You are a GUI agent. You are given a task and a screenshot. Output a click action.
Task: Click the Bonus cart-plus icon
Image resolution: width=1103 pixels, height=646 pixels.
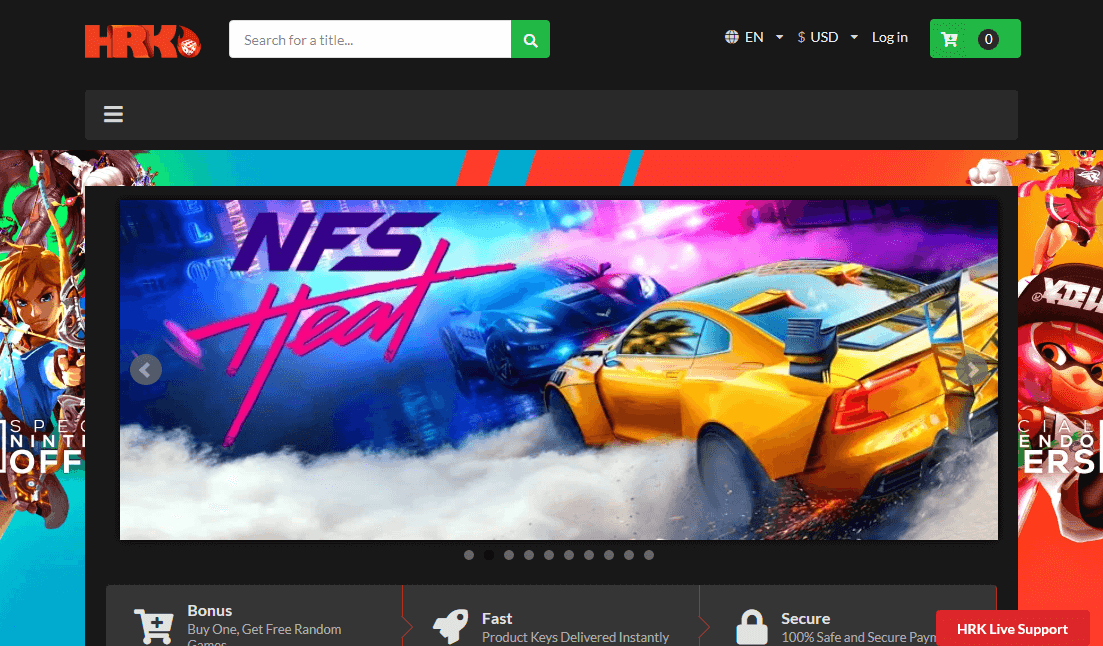[x=153, y=626]
